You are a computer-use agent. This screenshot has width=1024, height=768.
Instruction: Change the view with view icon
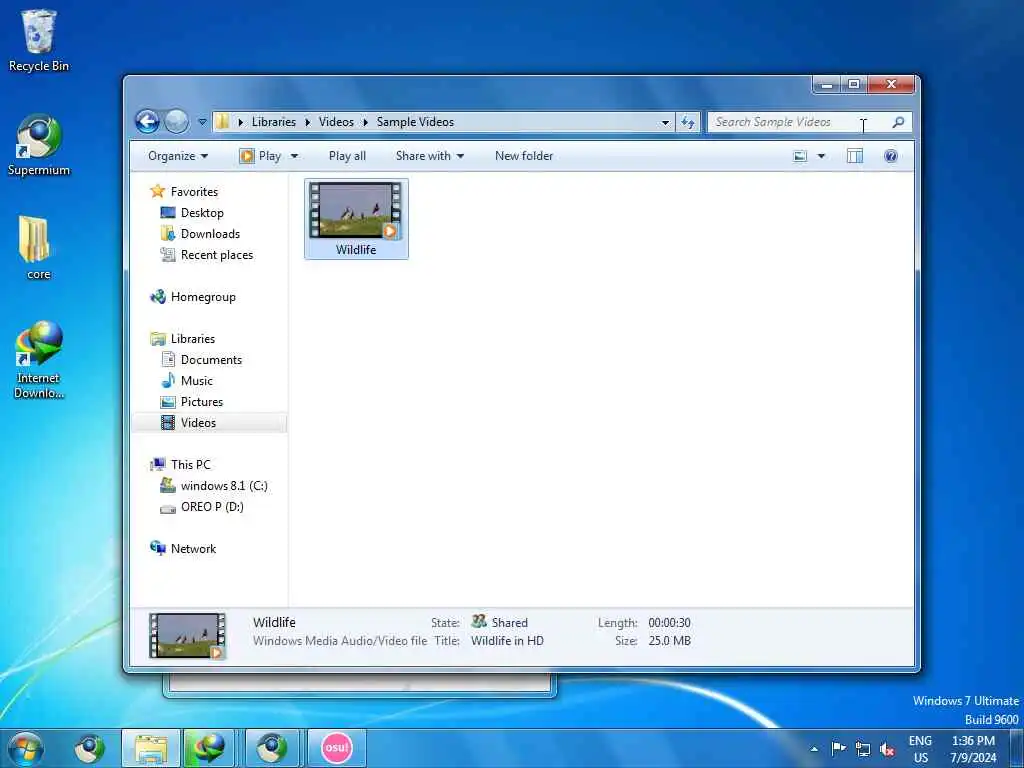(800, 156)
